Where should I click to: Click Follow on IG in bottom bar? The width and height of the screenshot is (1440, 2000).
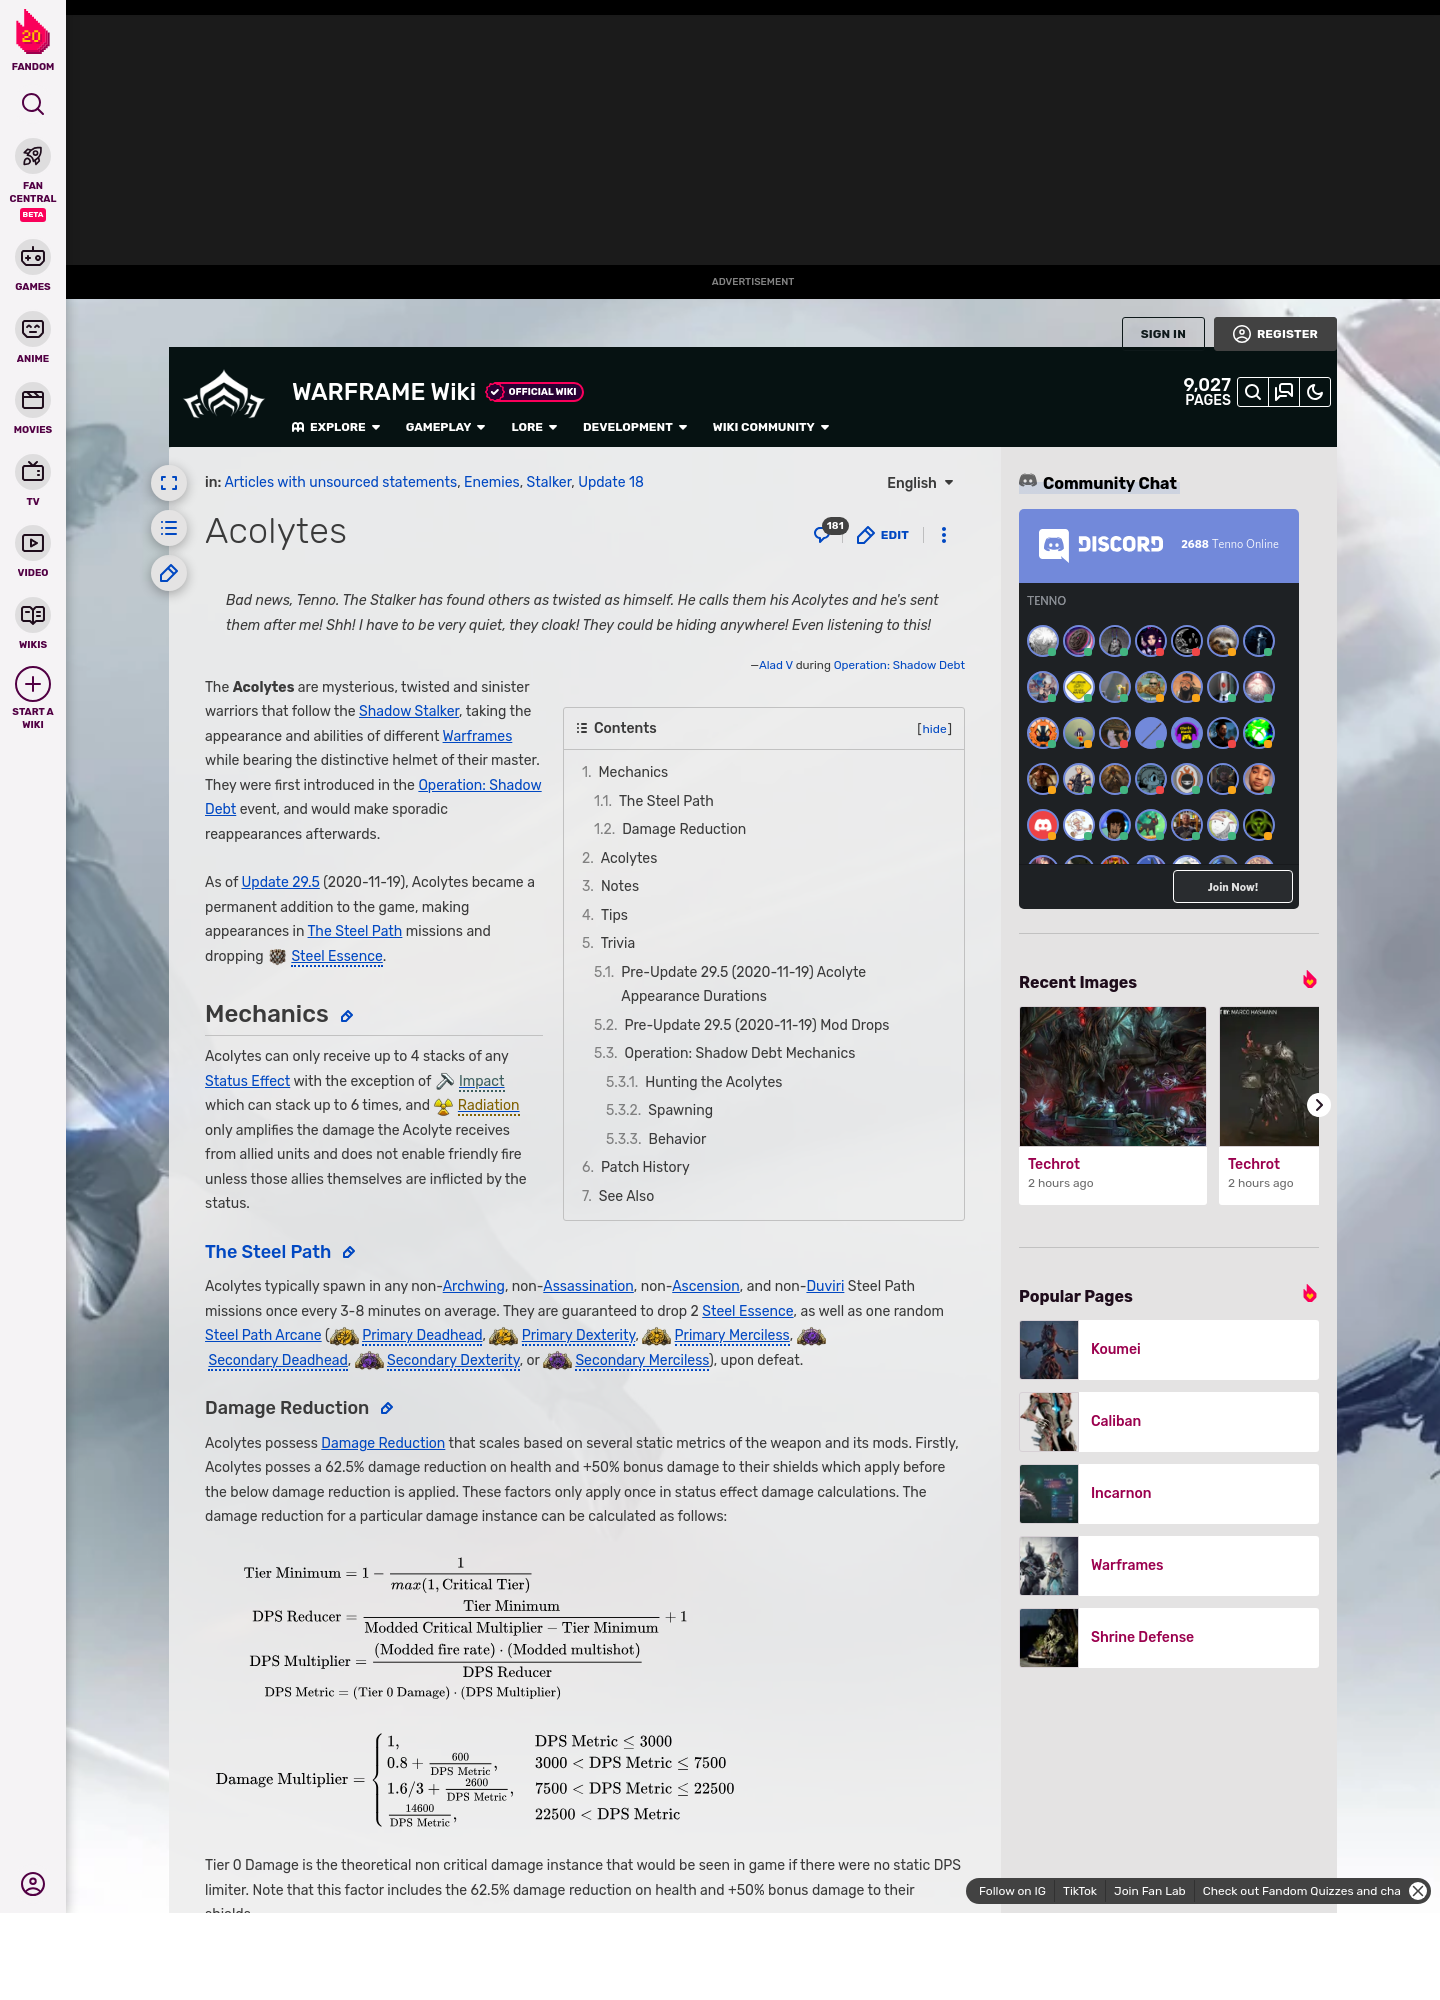tap(1012, 1891)
